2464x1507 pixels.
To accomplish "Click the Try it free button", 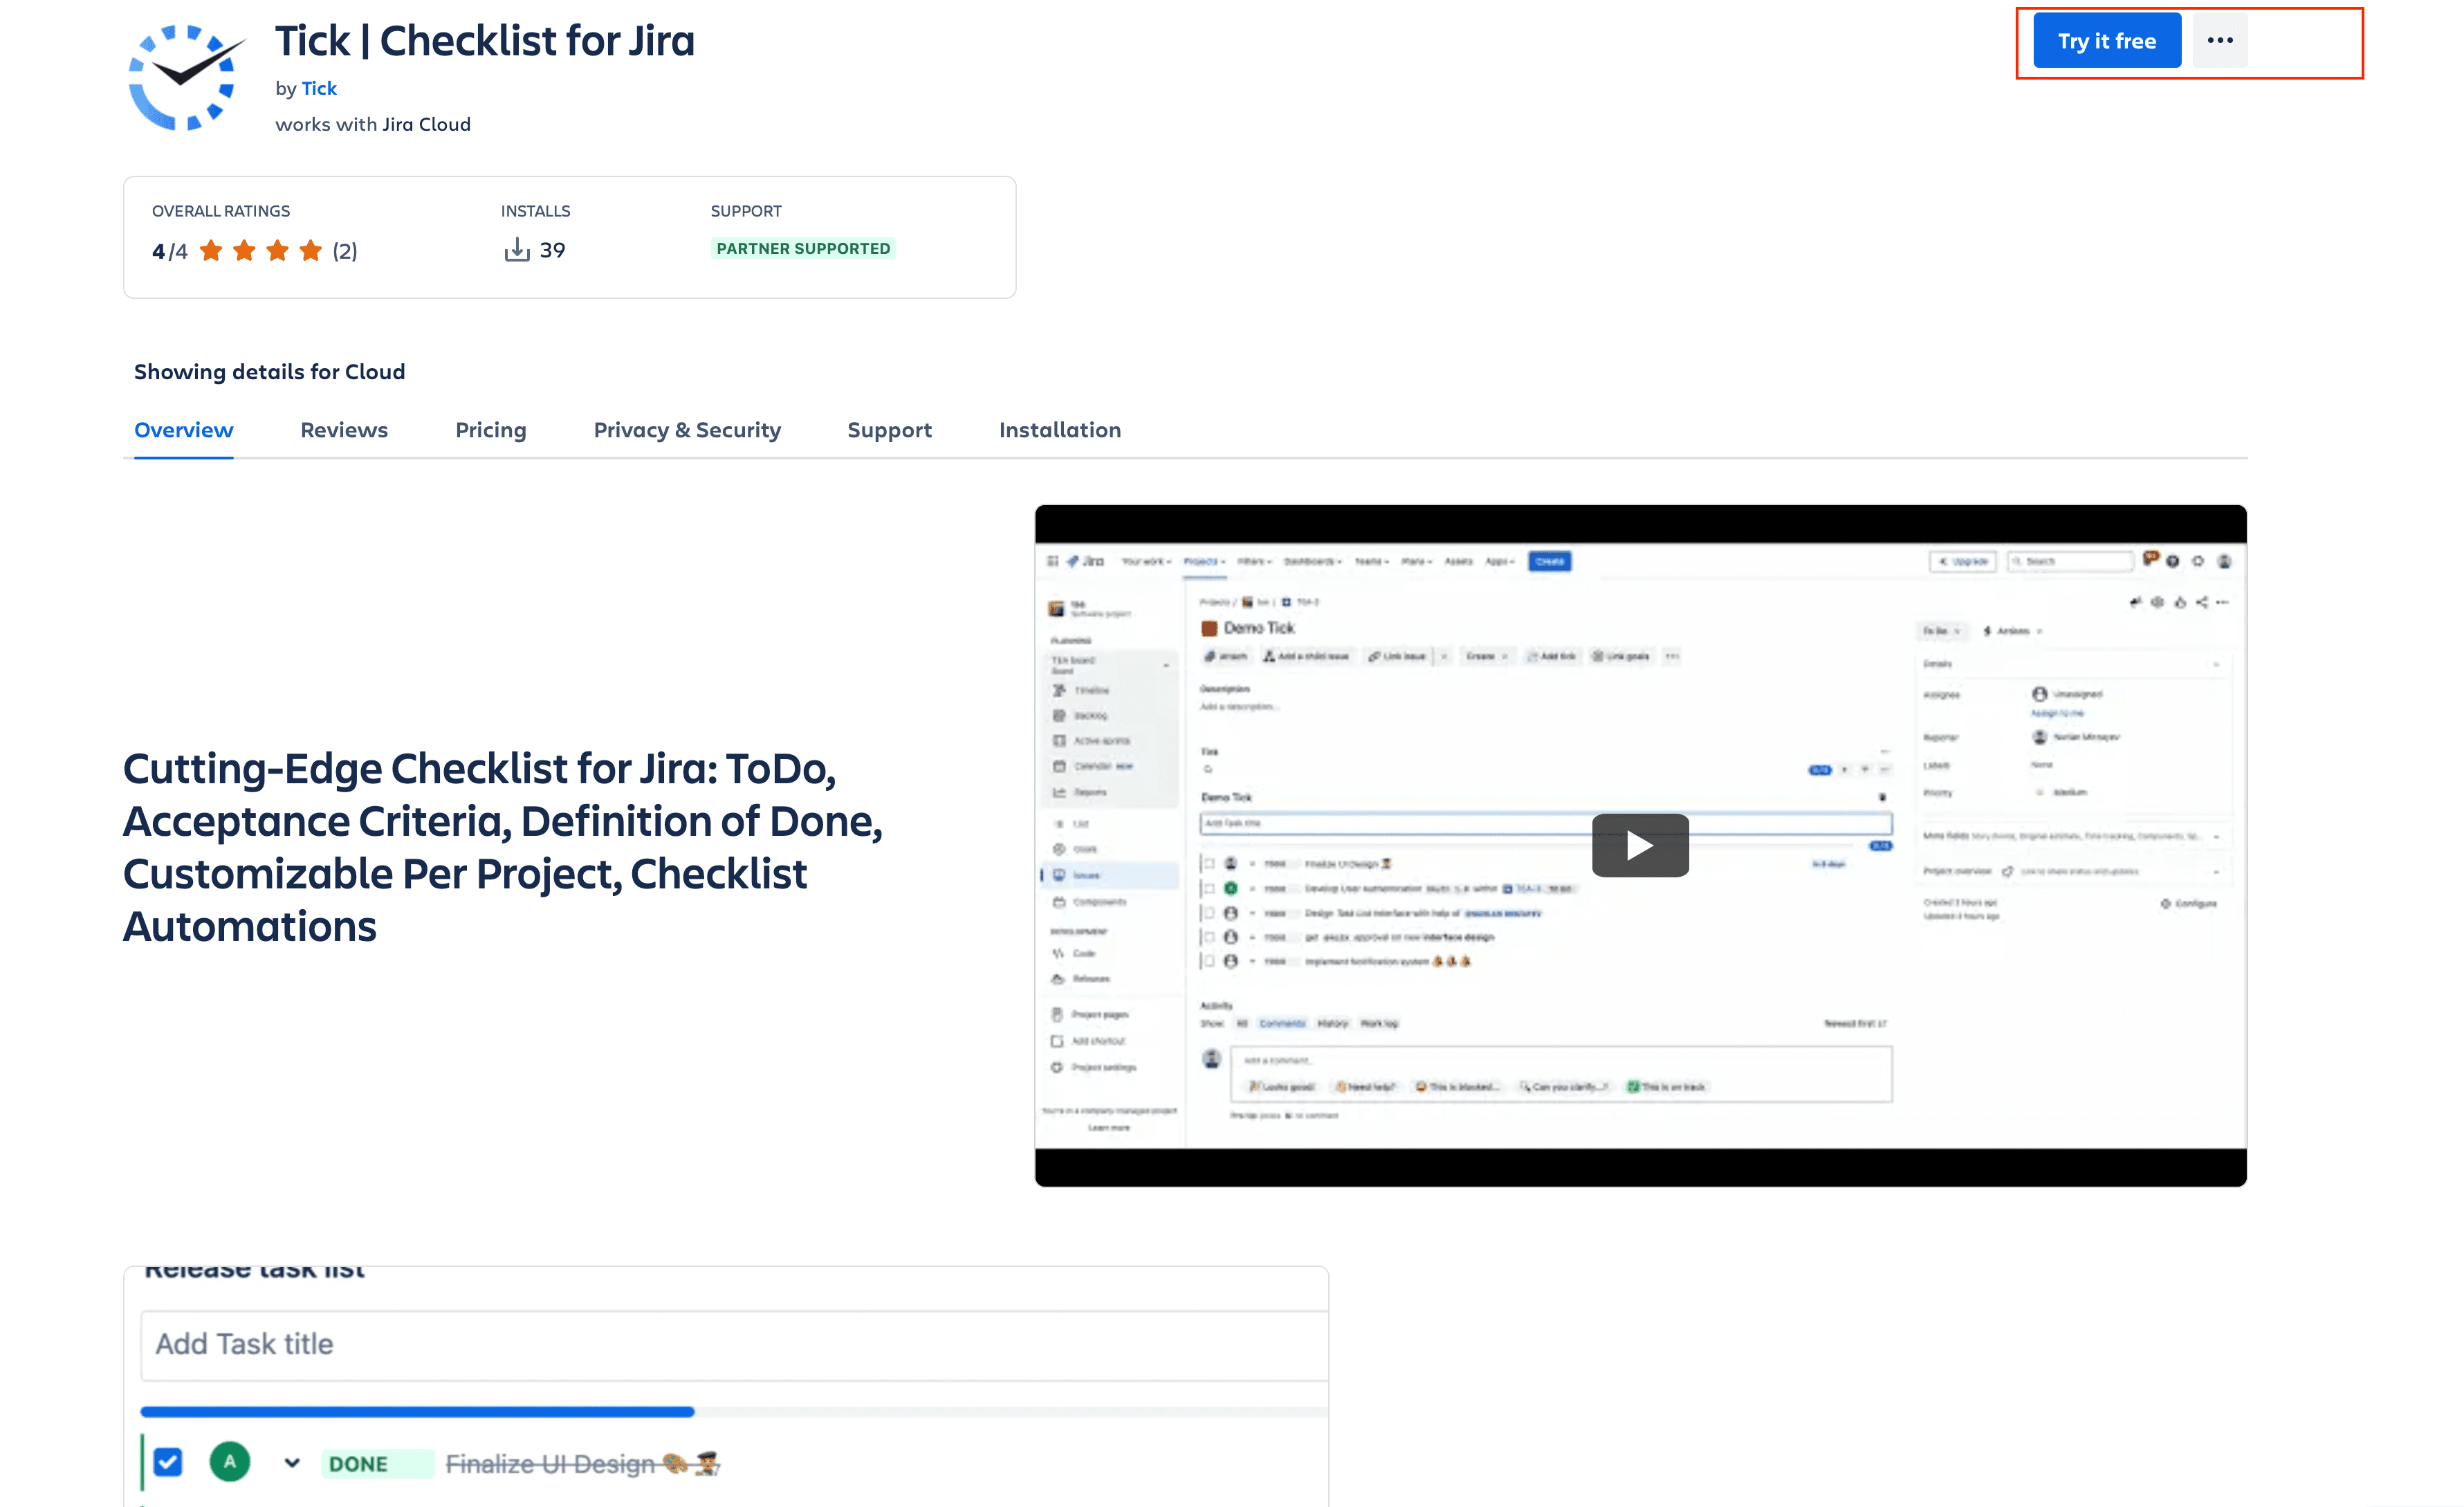I will (2106, 41).
